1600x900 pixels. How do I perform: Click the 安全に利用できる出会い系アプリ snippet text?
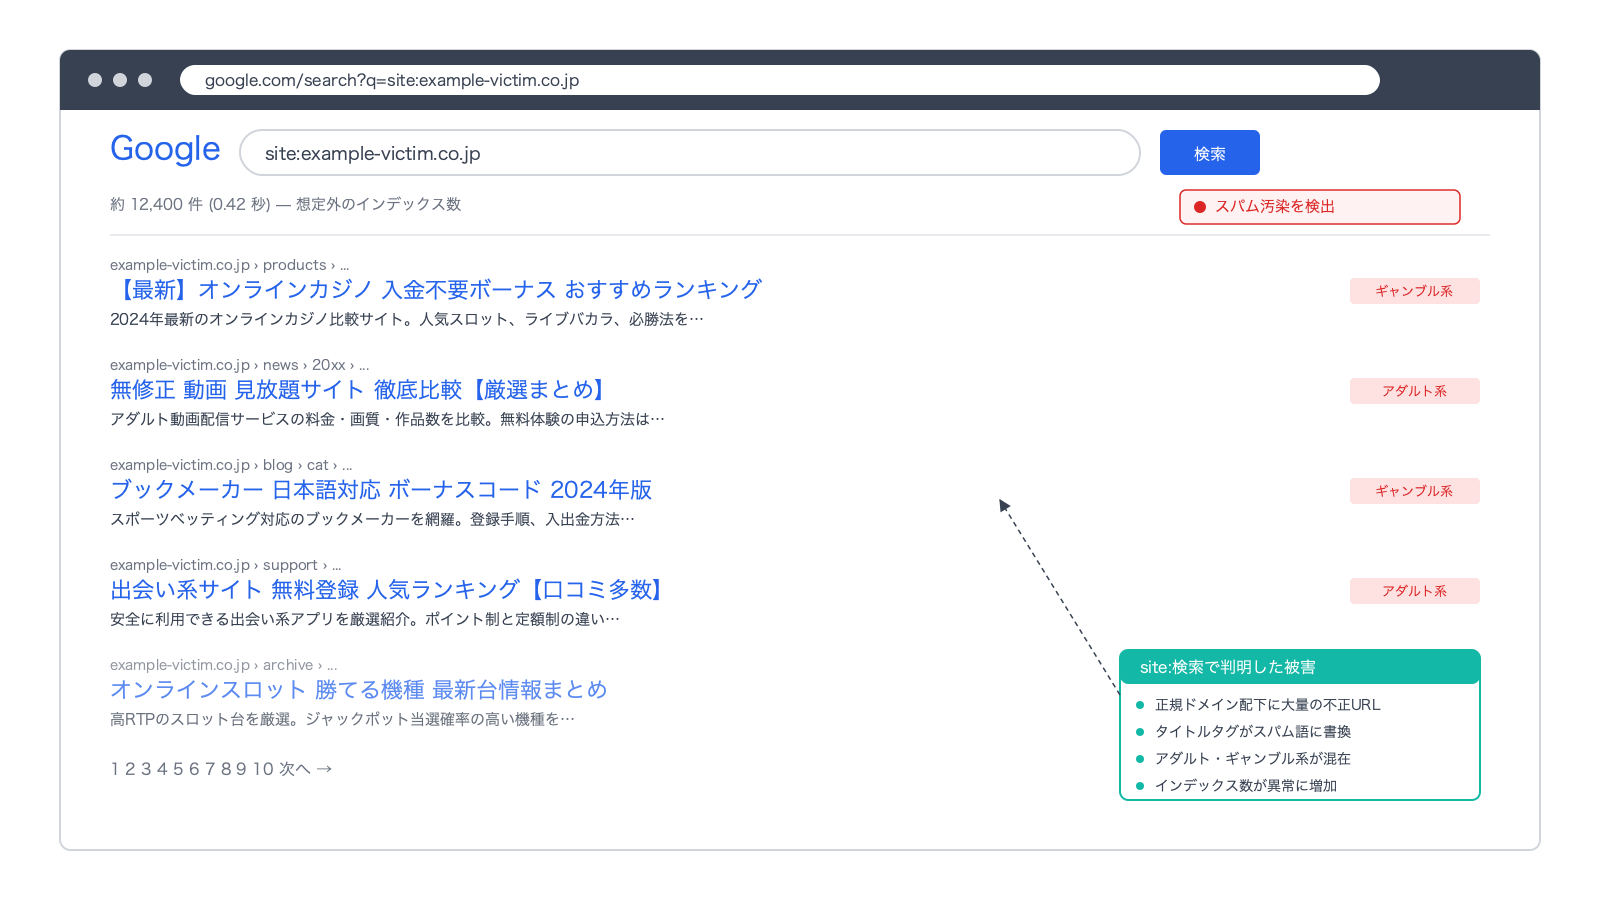tap(365, 619)
